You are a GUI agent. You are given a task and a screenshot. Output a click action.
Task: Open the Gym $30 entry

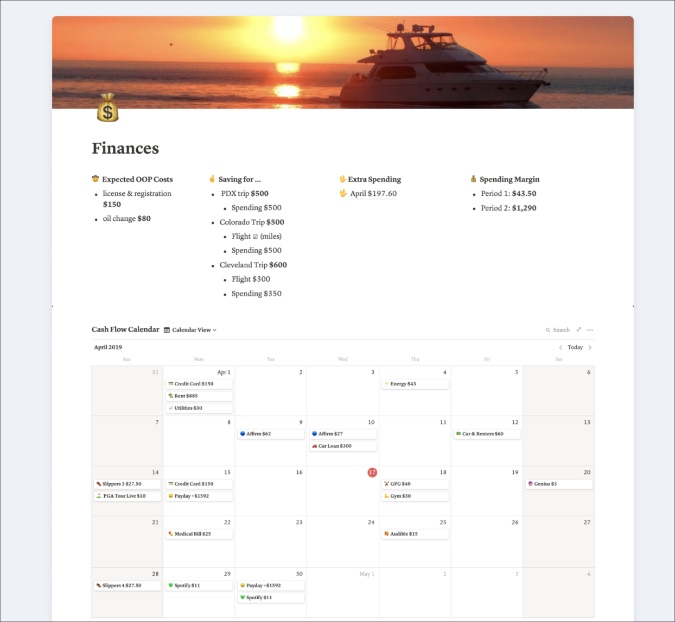[x=415, y=496]
